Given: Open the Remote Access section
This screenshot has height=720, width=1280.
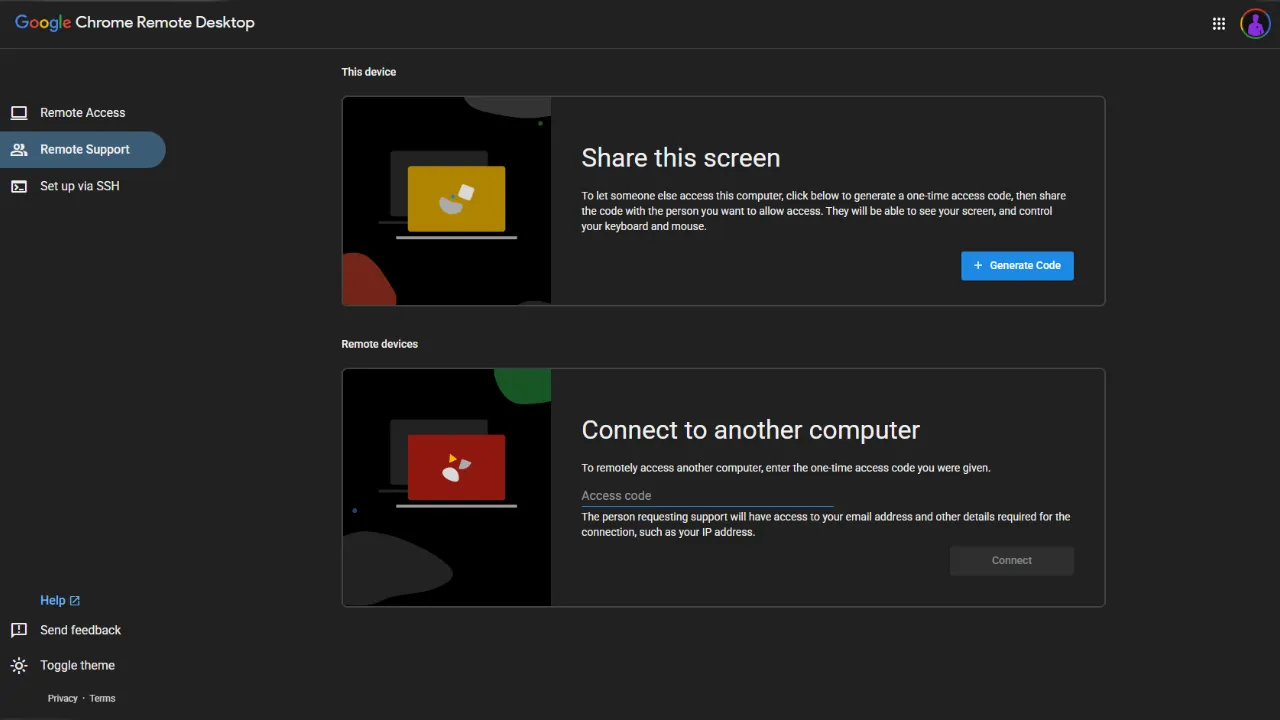Looking at the screenshot, I should pyautogui.click(x=82, y=113).
